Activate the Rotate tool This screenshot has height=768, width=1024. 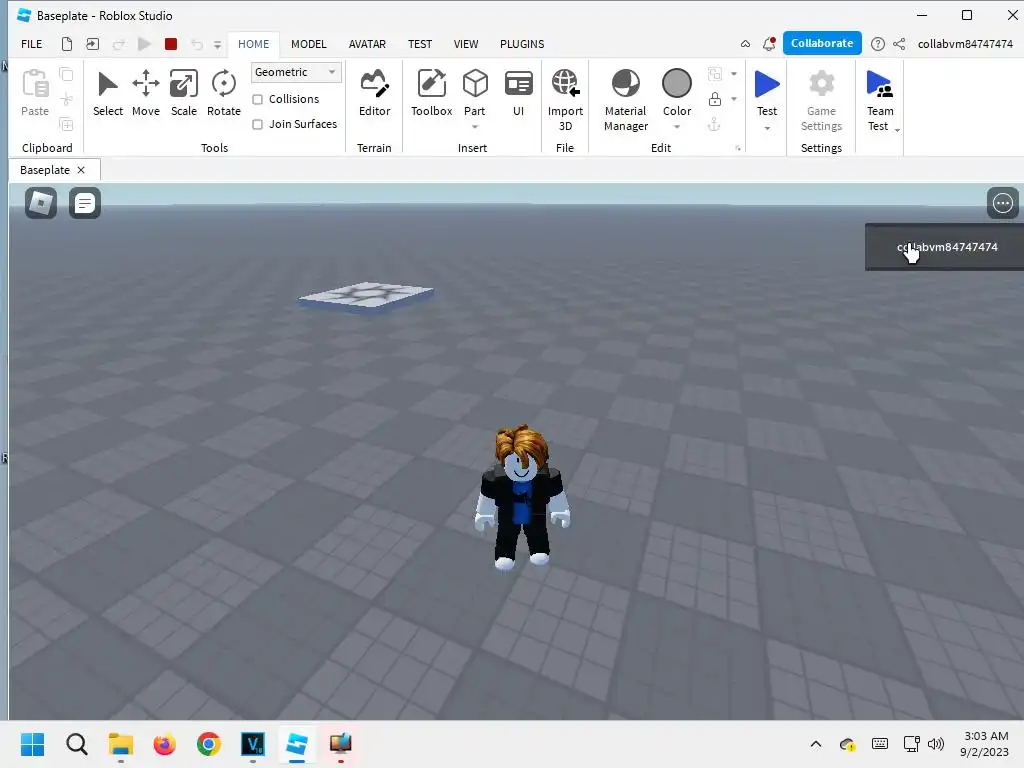pos(223,94)
